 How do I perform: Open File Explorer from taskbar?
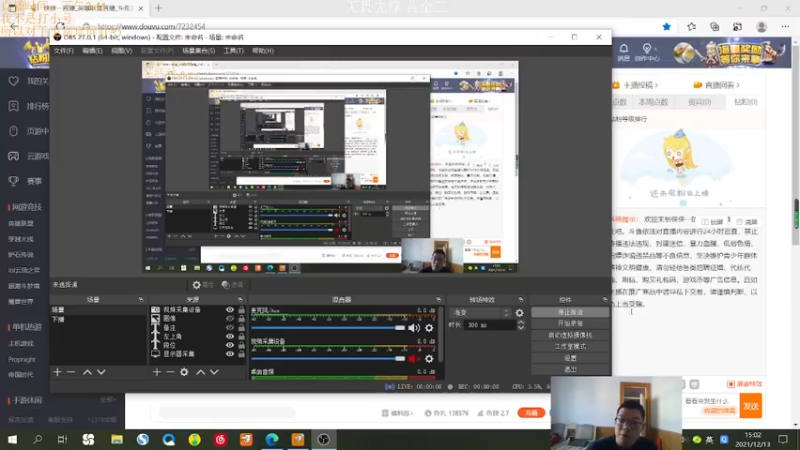[x=117, y=439]
